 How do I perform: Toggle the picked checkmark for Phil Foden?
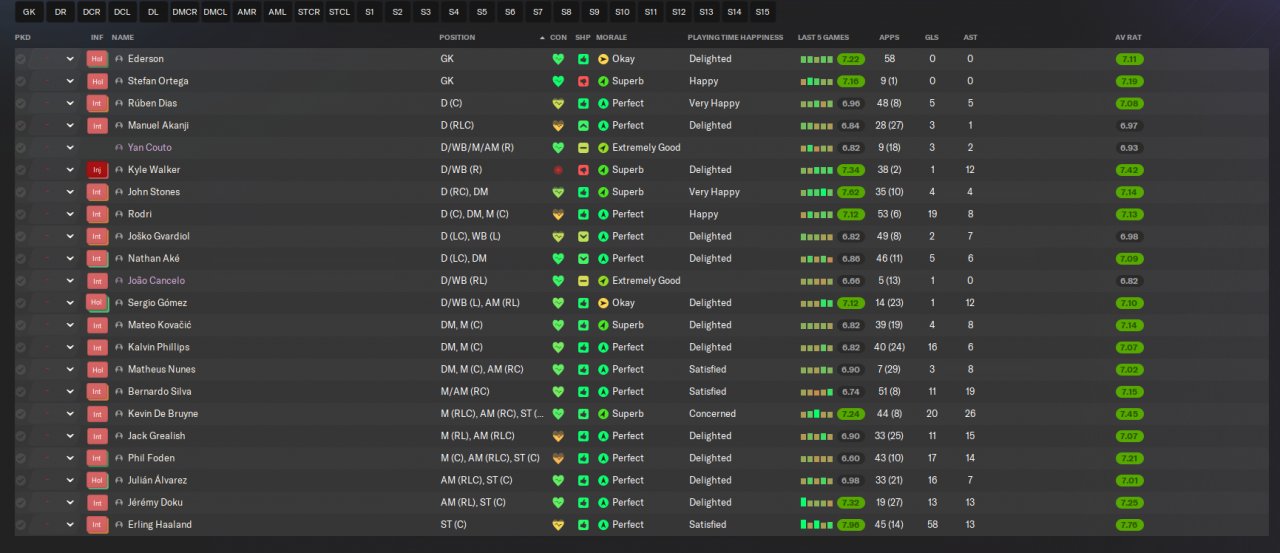click(21, 458)
